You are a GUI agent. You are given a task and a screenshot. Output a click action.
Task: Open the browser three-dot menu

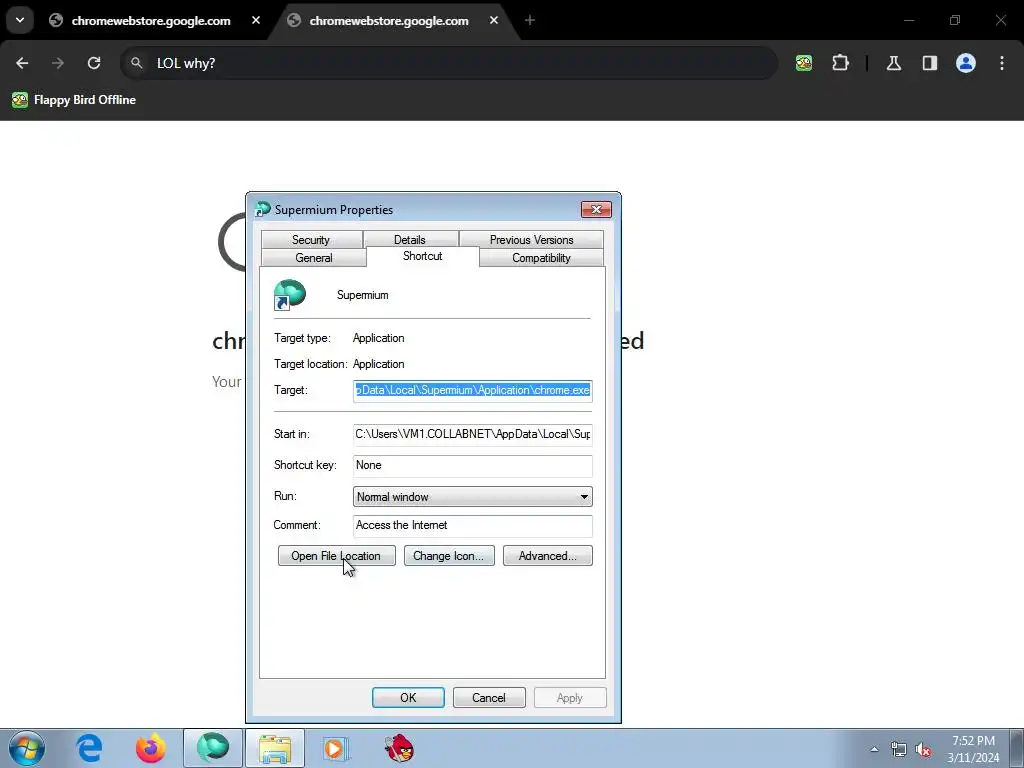pyautogui.click(x=1002, y=63)
